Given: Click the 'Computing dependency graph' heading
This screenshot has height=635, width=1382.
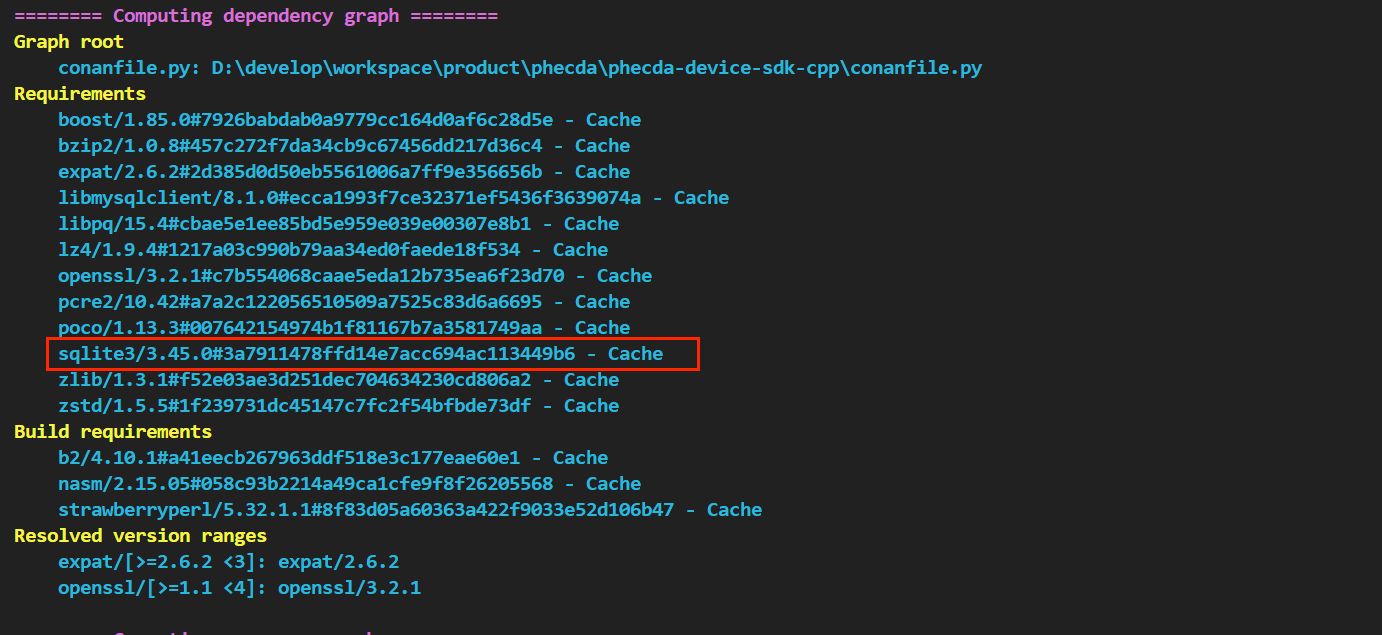Looking at the screenshot, I should 256,16.
